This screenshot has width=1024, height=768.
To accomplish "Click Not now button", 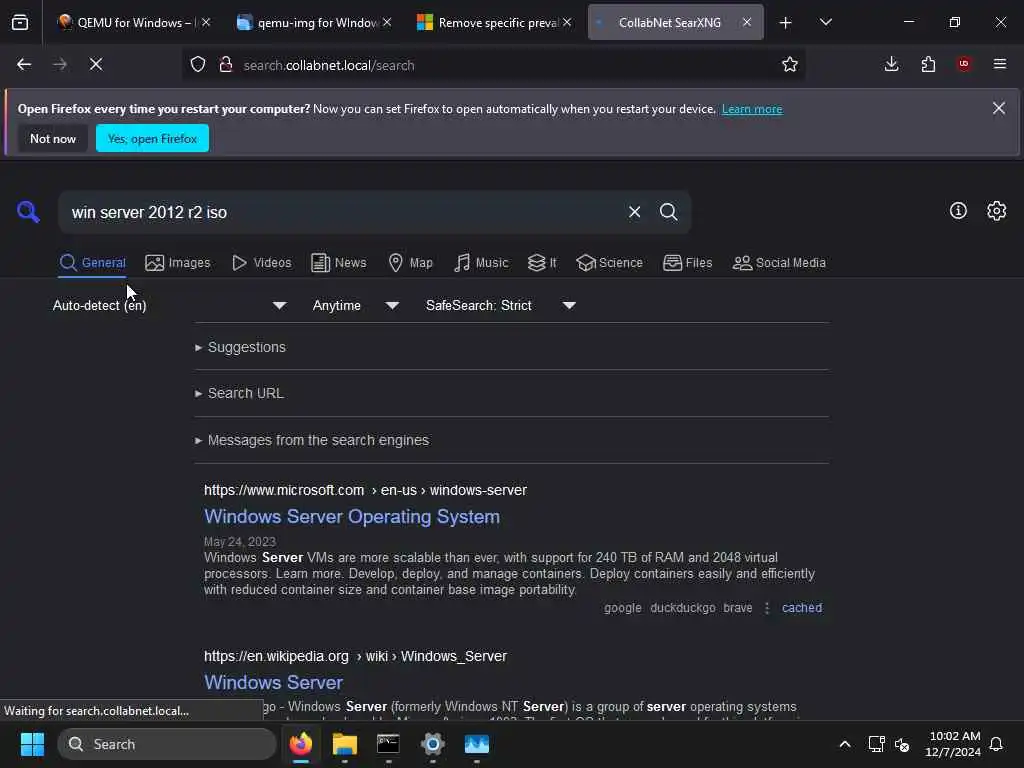I will [53, 138].
